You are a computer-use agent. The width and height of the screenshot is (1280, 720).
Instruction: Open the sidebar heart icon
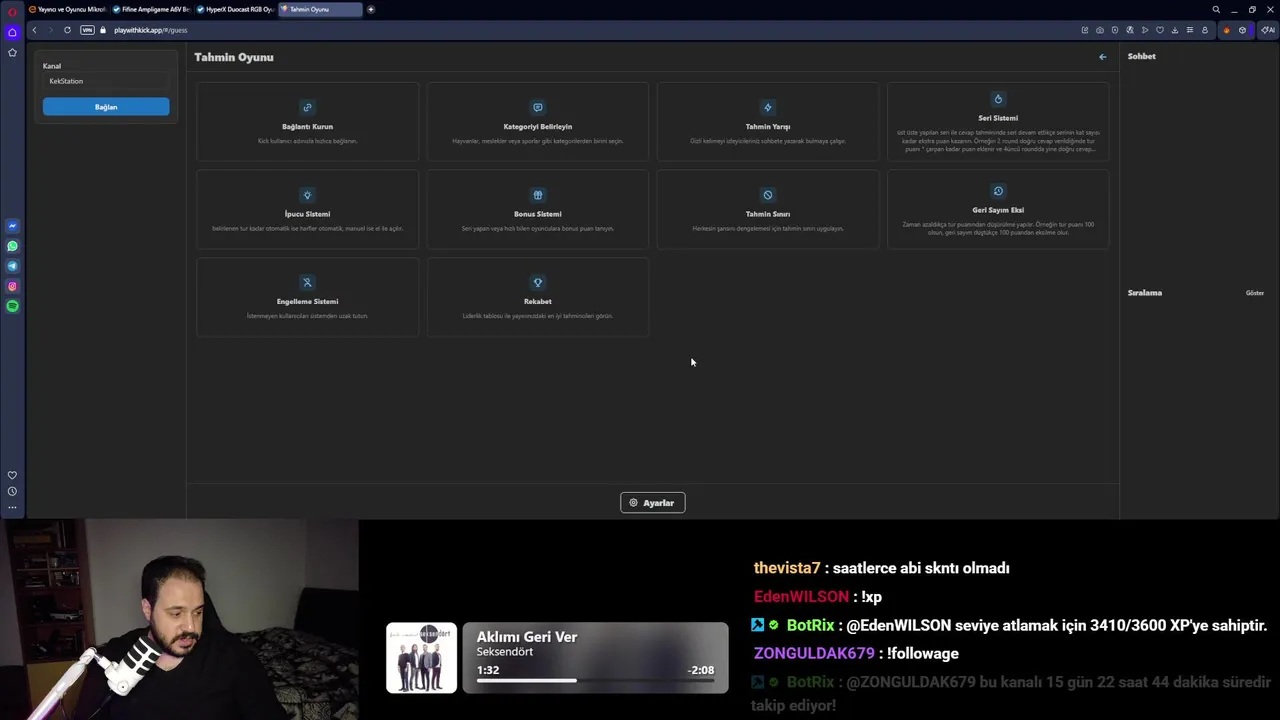(x=12, y=475)
